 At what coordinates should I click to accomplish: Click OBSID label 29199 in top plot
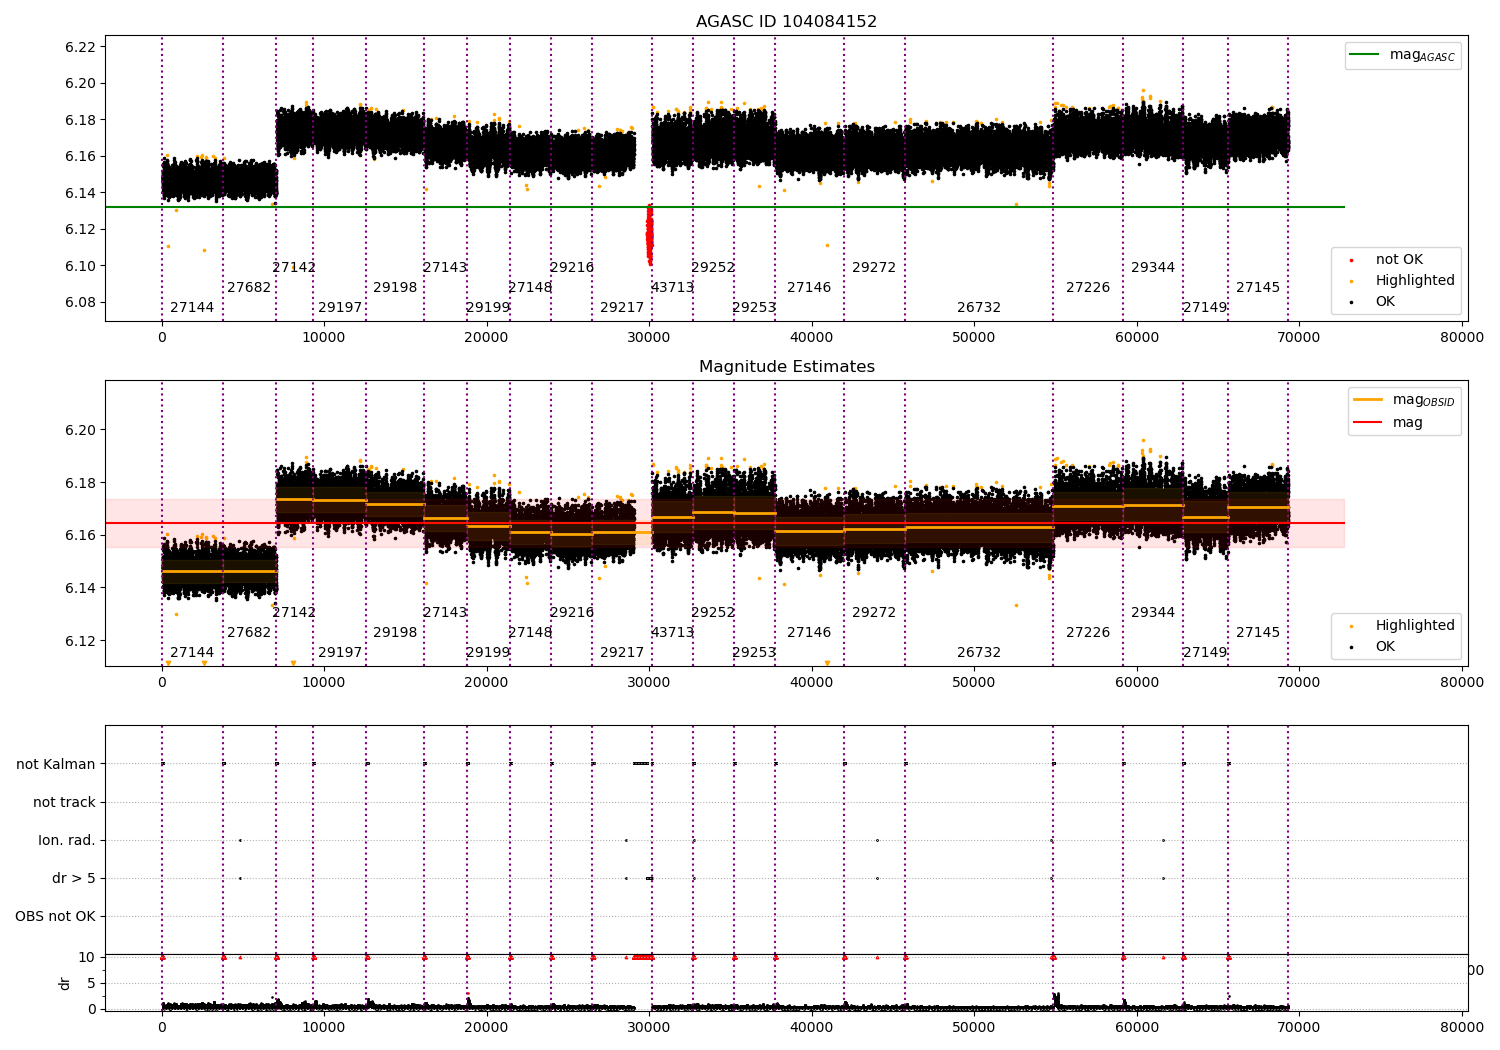[x=488, y=307]
